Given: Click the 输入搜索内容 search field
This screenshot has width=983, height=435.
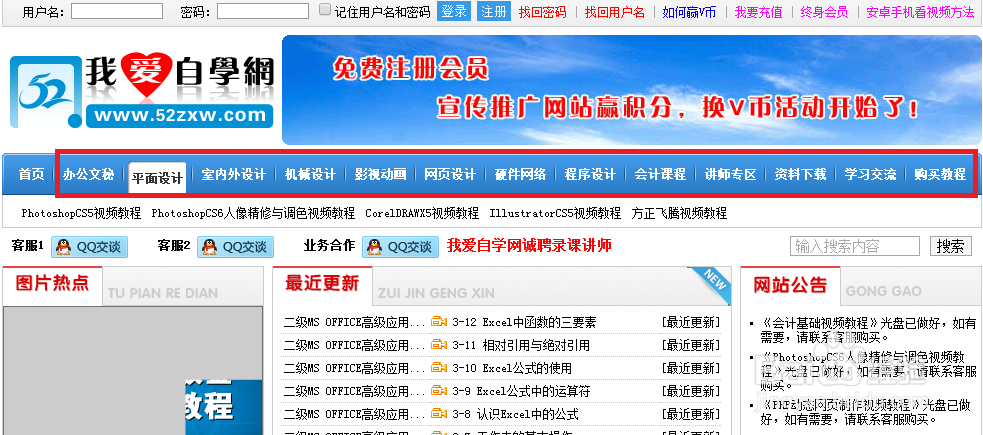Looking at the screenshot, I should tap(854, 246).
